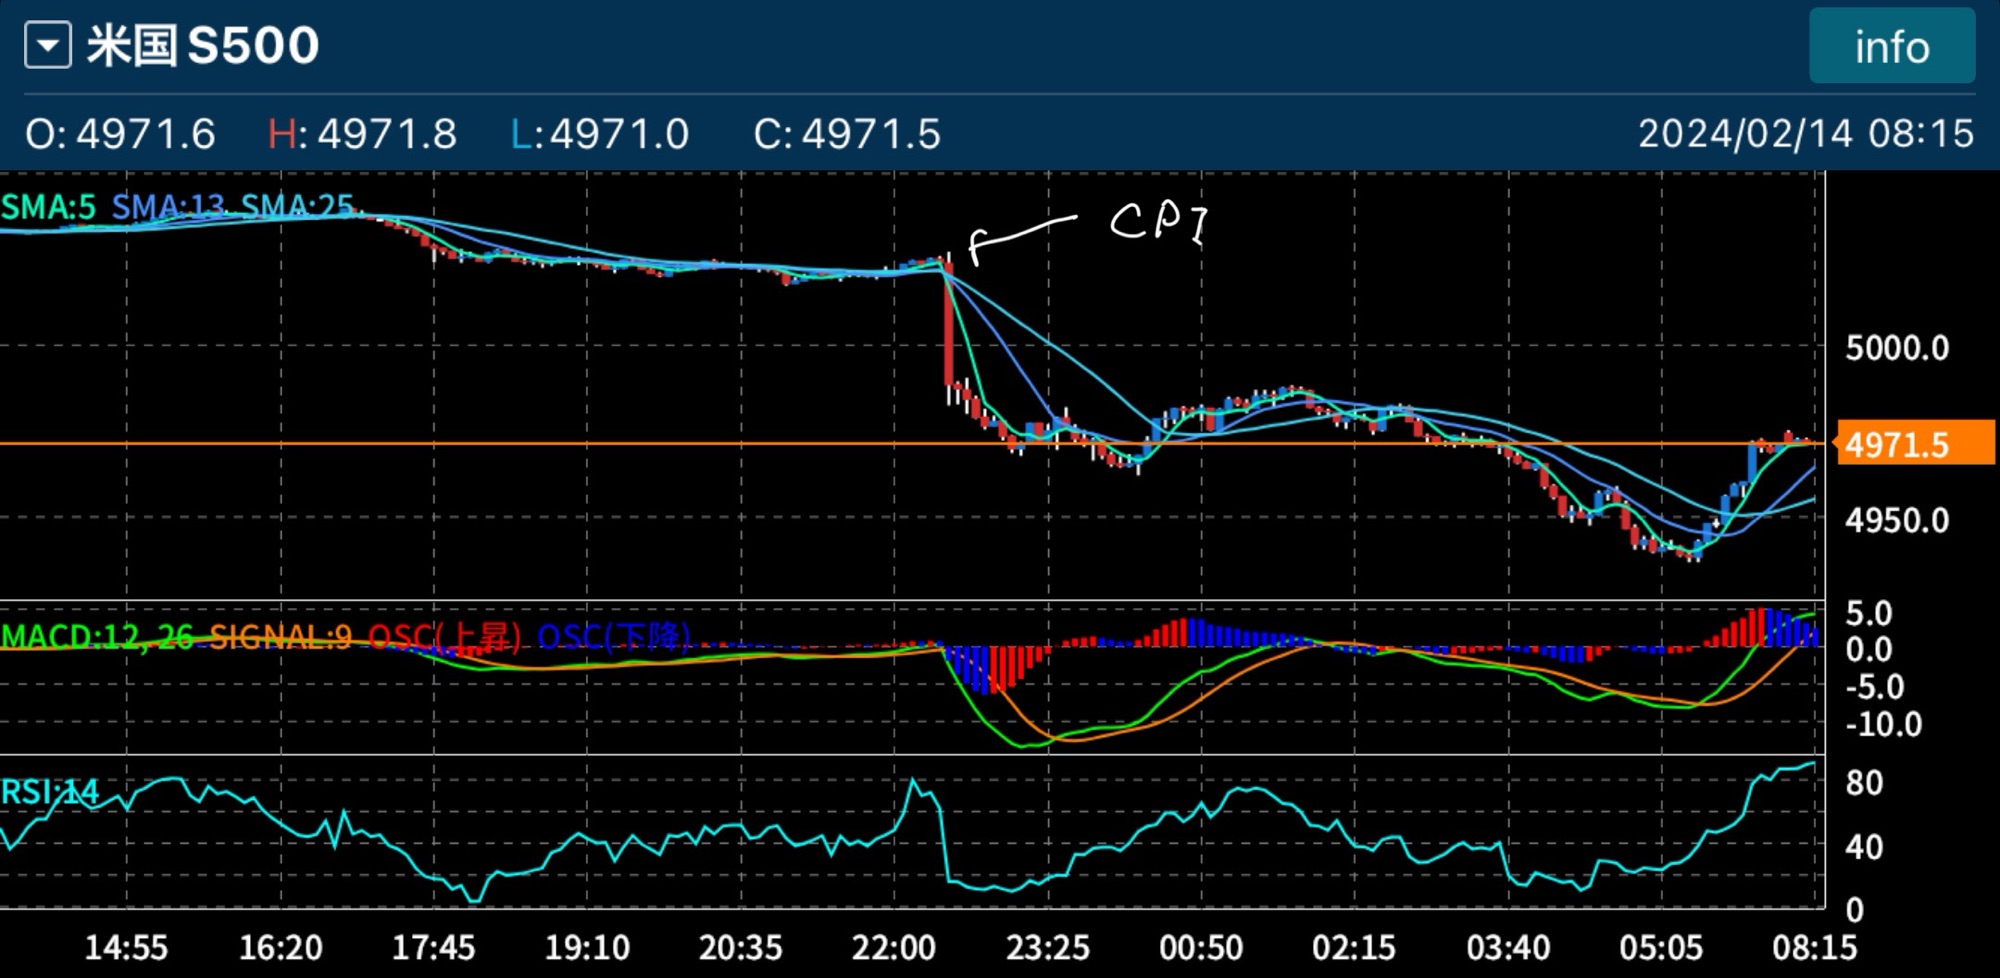This screenshot has height=978, width=2000.
Task: Click the 00:50 time axis label
Action: [1200, 947]
